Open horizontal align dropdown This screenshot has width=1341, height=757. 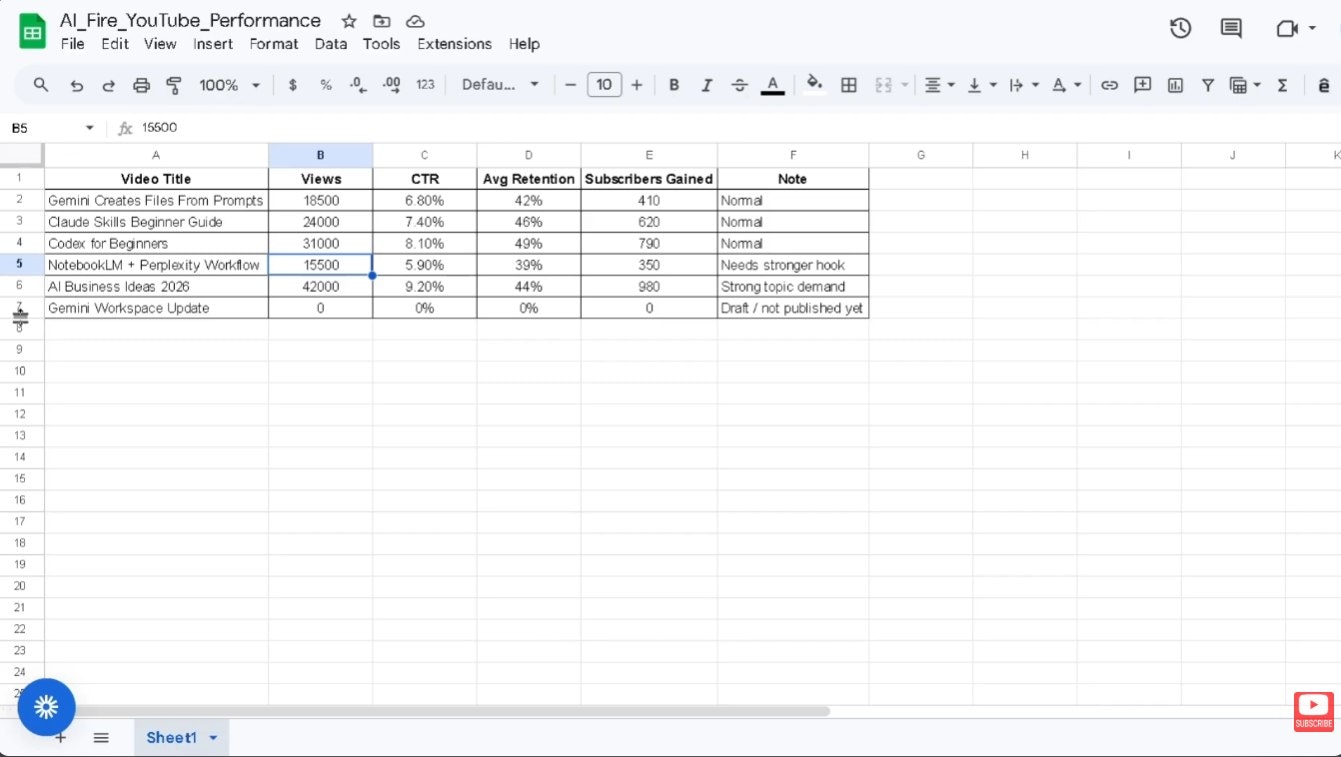(x=939, y=85)
